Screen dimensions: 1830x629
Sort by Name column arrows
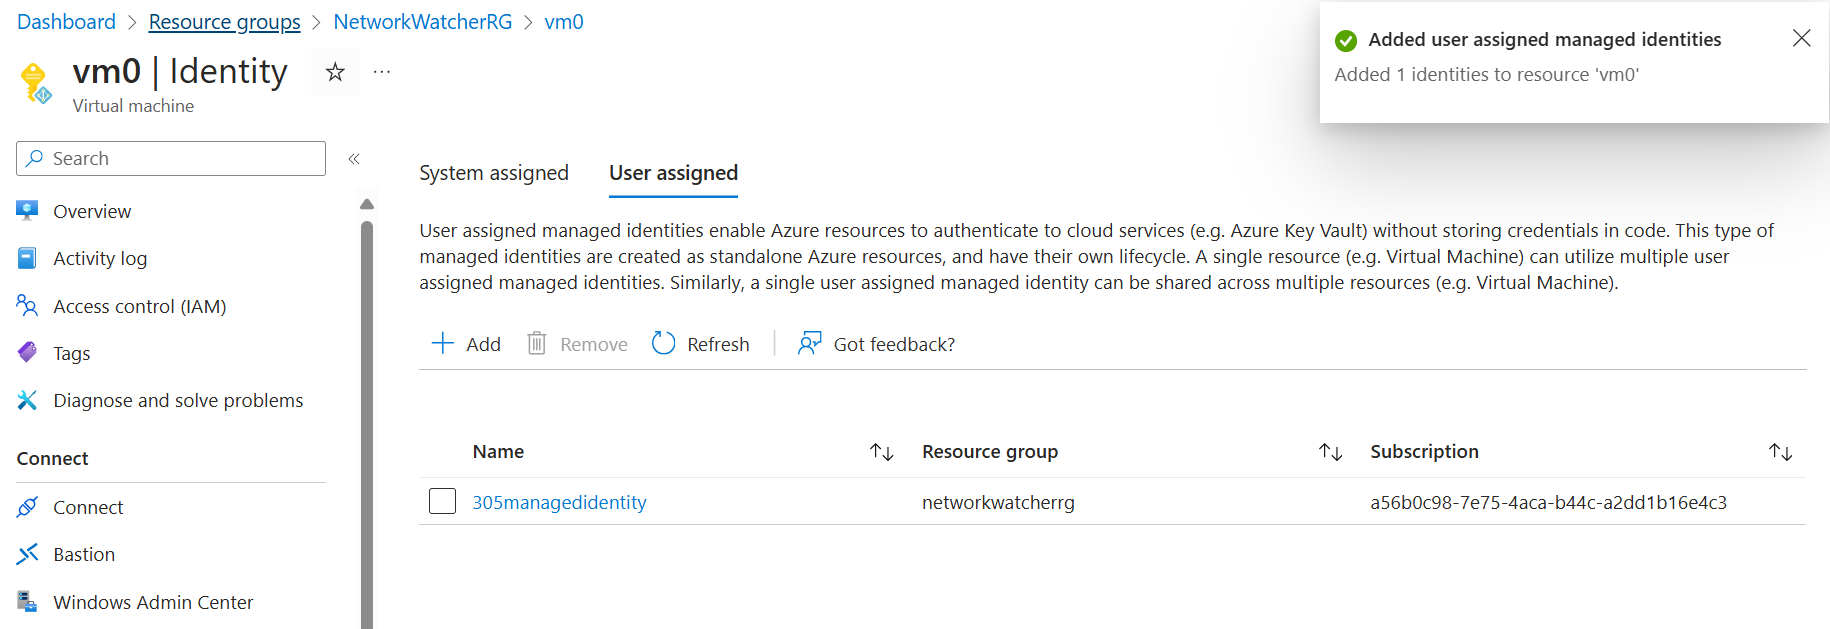pyautogui.click(x=881, y=452)
